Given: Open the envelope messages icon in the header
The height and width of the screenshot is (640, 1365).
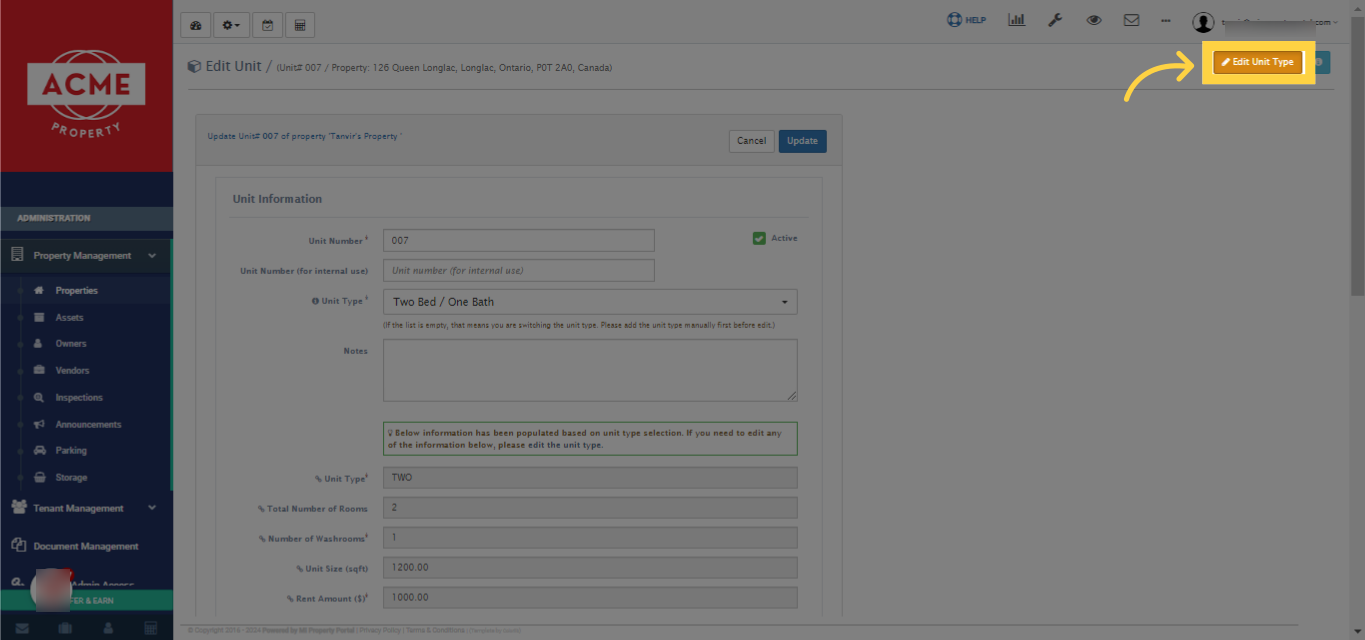Looking at the screenshot, I should [1131, 19].
